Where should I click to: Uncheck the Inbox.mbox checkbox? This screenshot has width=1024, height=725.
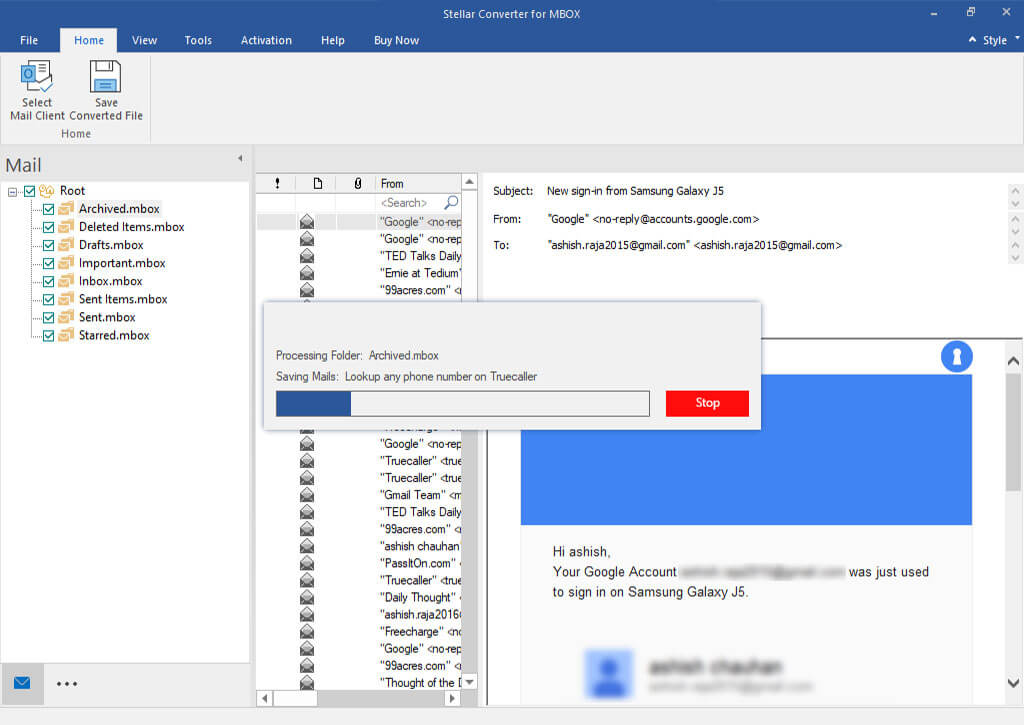(x=48, y=282)
